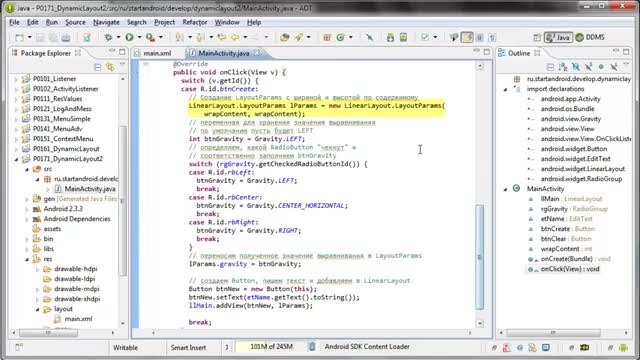Open the Refactor menu
Screen dimensions: 640x360
[x=195, y=22]
